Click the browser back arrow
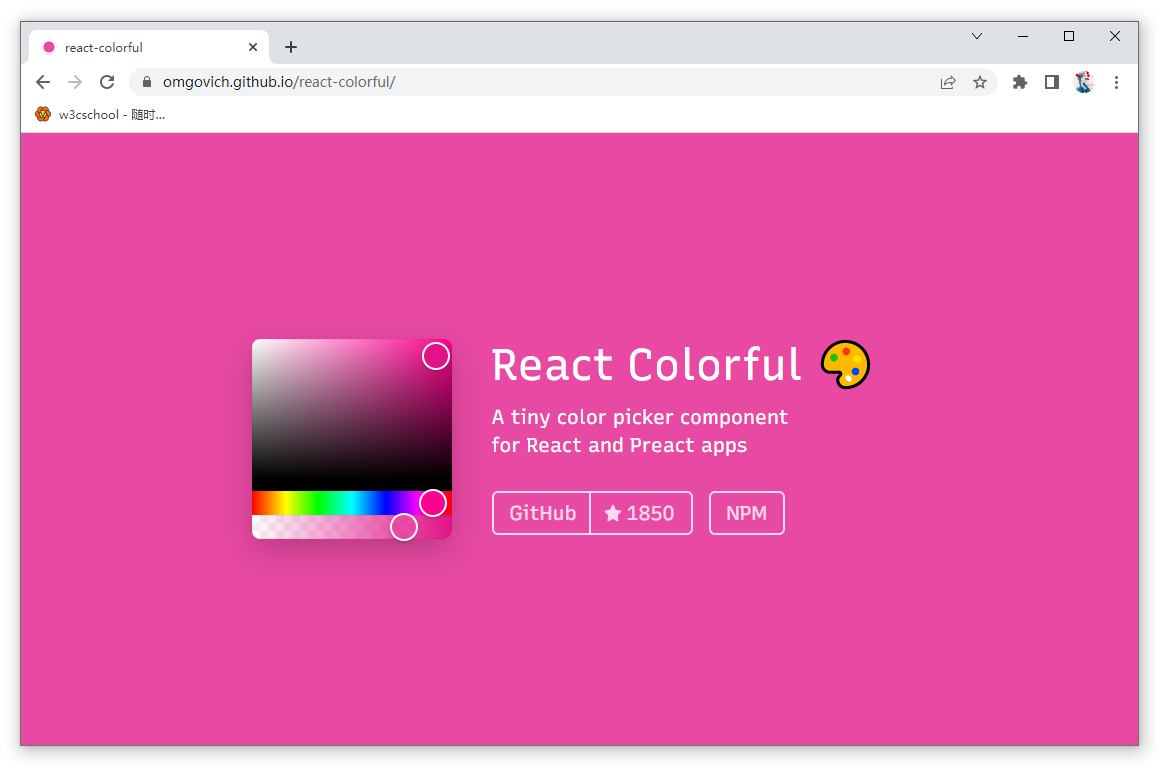The image size is (1160, 768). [x=43, y=82]
